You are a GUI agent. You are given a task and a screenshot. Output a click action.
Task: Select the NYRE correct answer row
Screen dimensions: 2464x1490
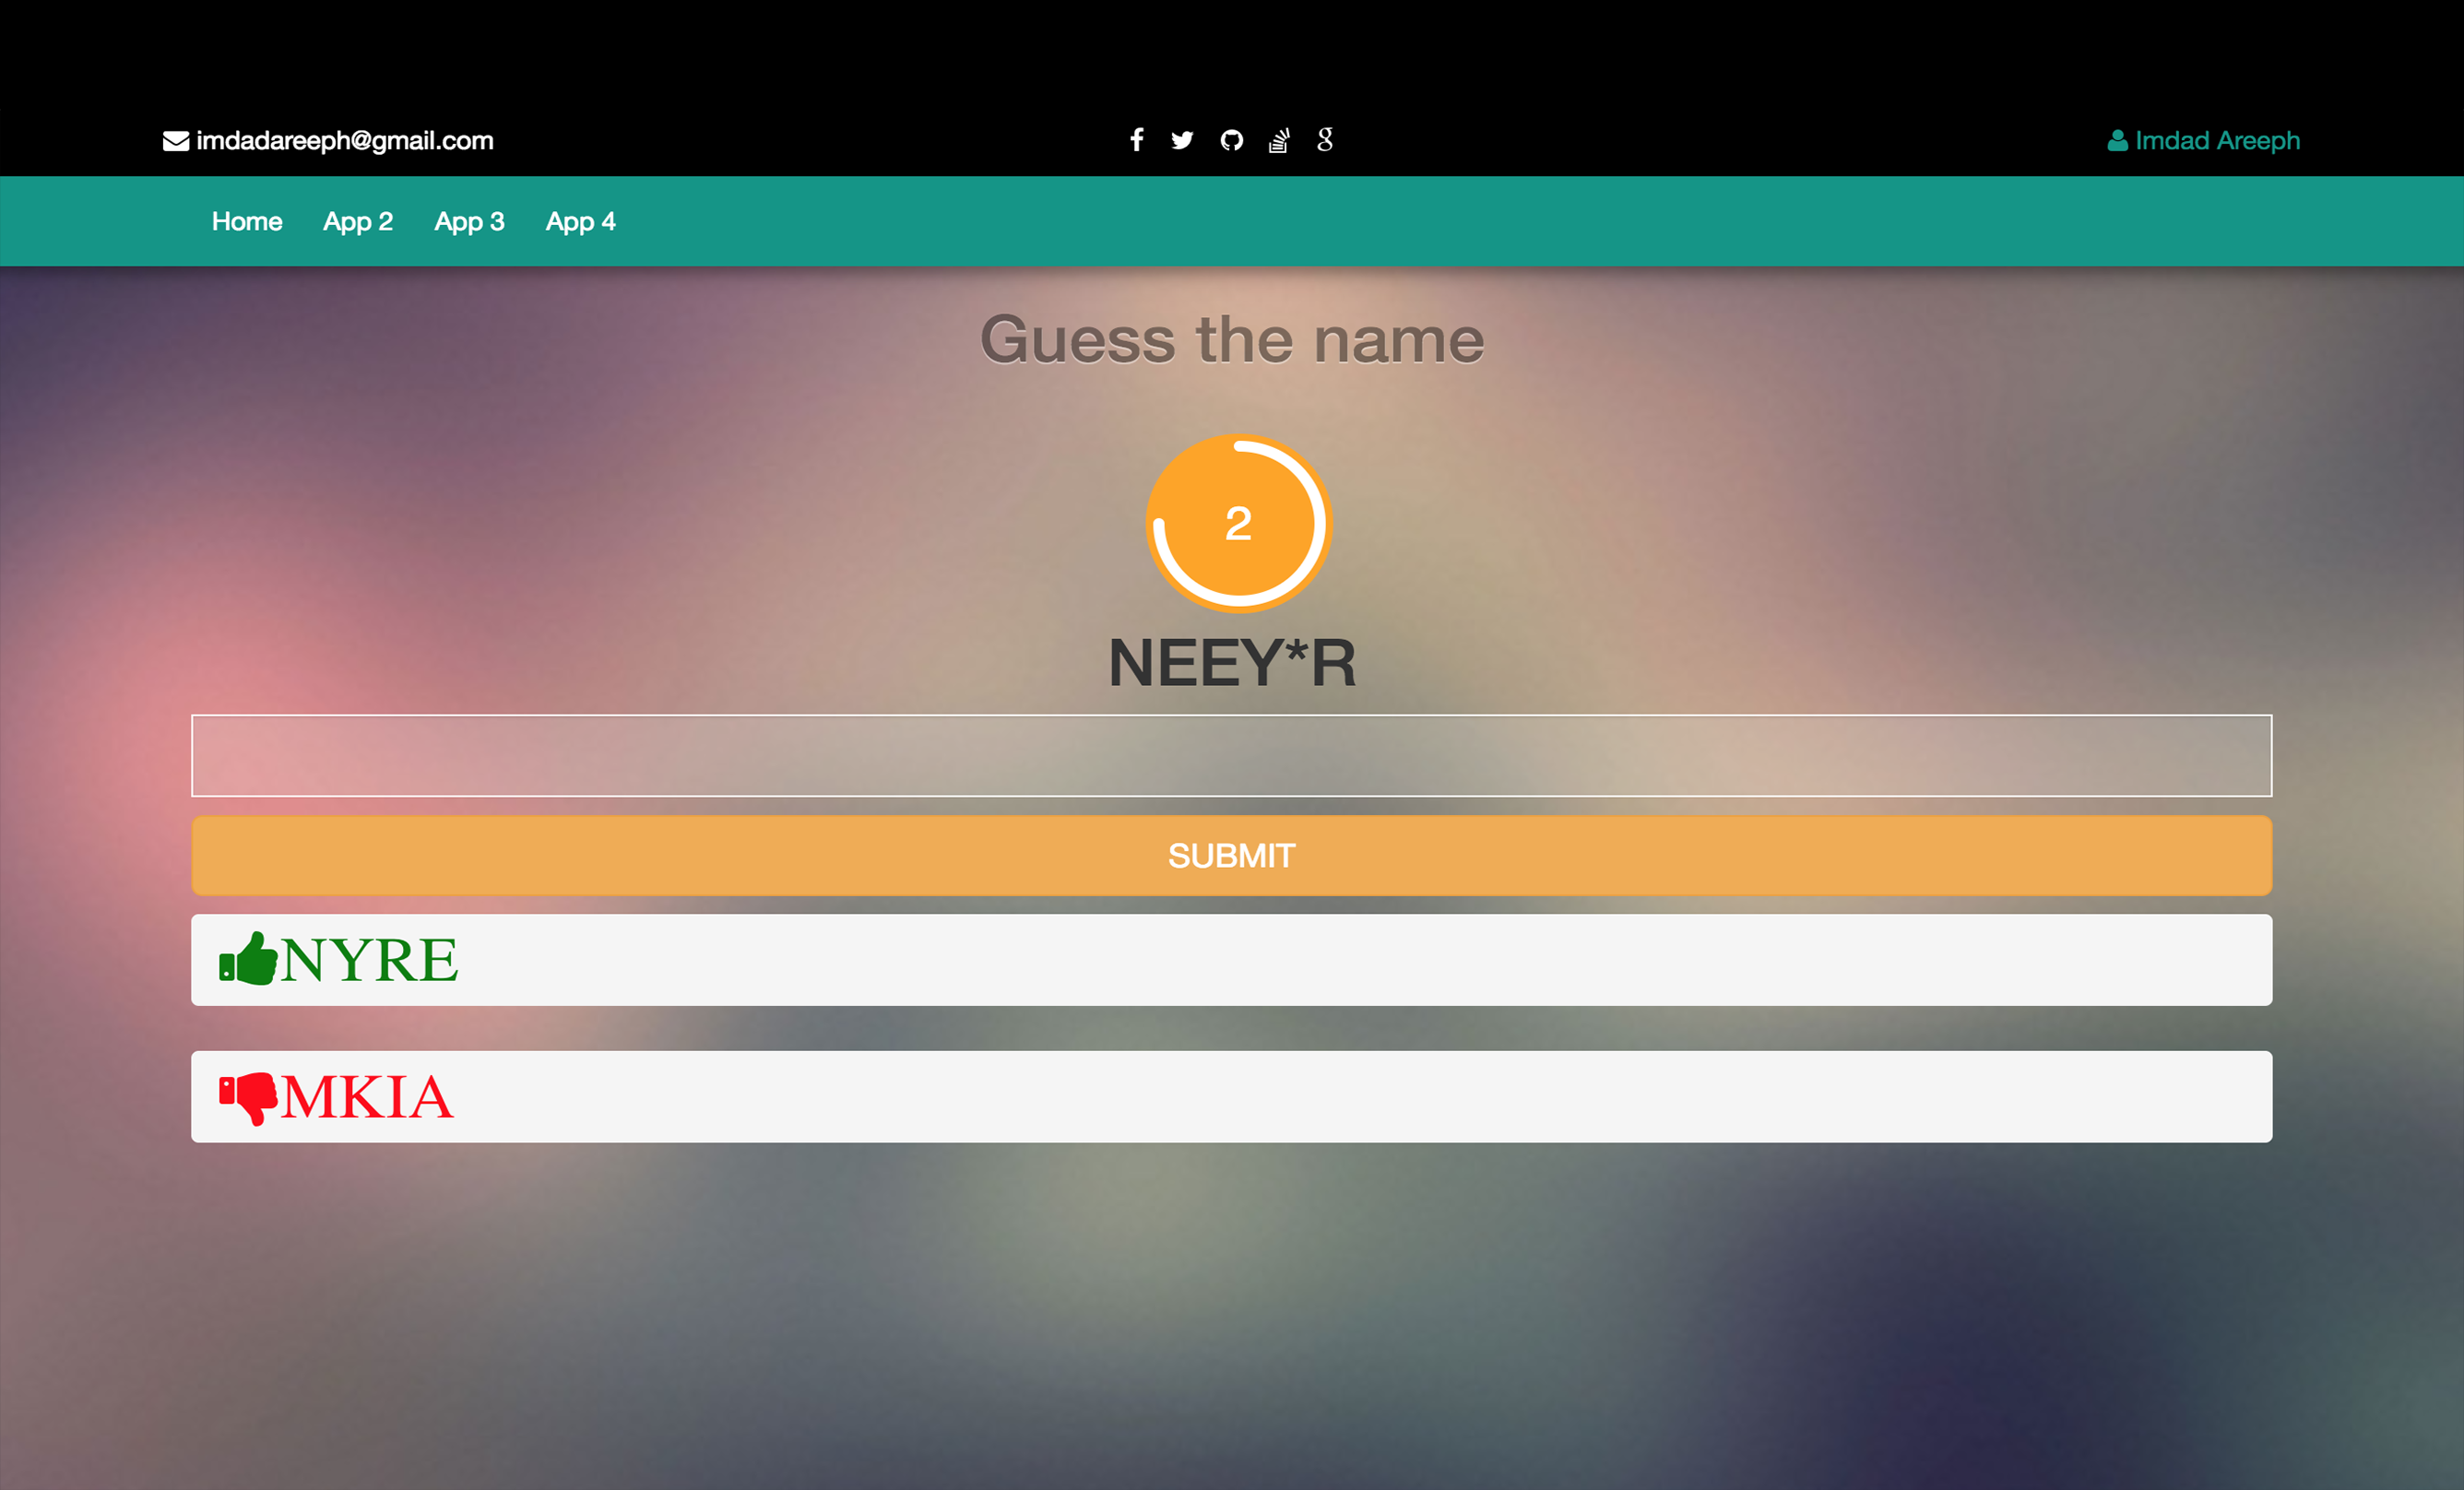point(1231,959)
